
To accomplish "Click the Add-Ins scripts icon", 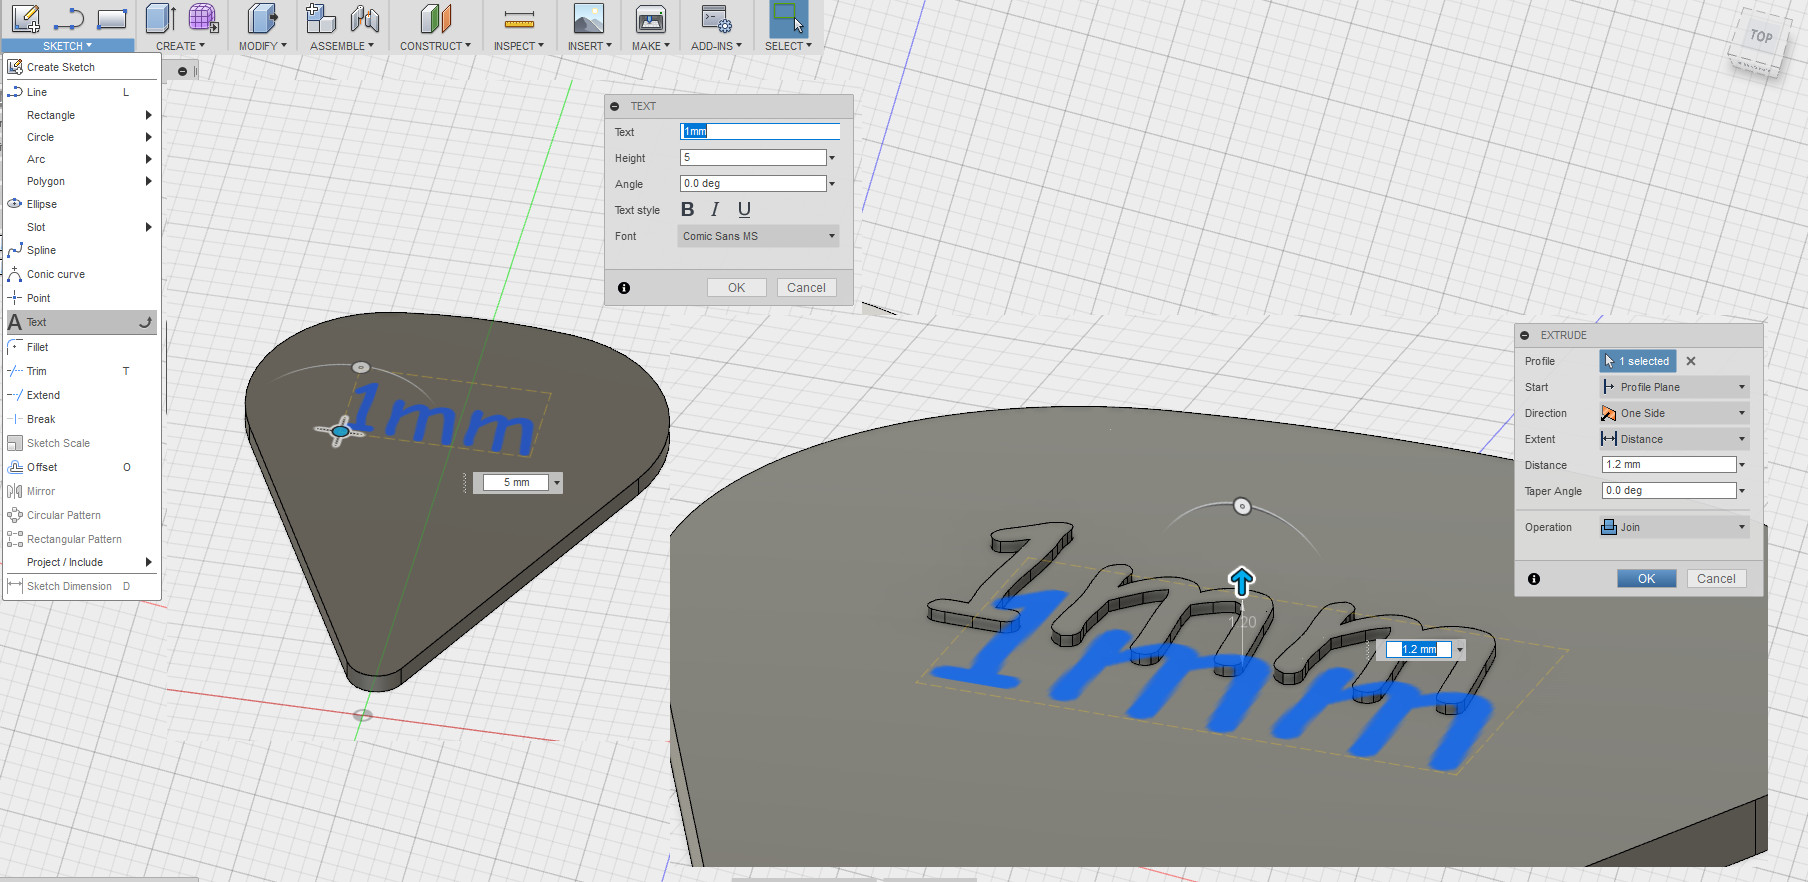I will (x=716, y=19).
